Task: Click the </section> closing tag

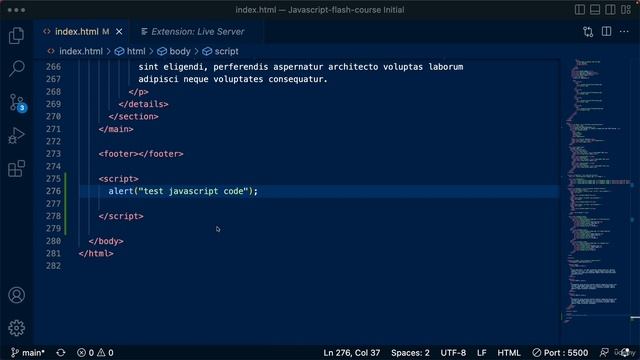Action: coord(133,116)
